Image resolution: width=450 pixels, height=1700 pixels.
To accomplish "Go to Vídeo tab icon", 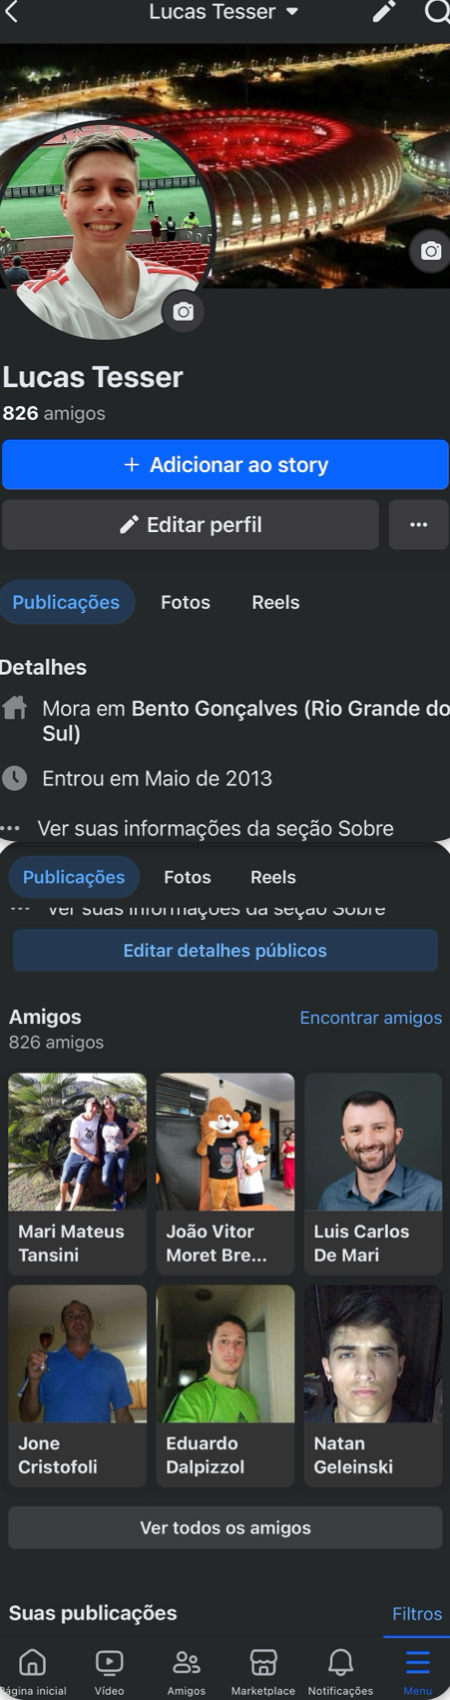I will point(109,1670).
